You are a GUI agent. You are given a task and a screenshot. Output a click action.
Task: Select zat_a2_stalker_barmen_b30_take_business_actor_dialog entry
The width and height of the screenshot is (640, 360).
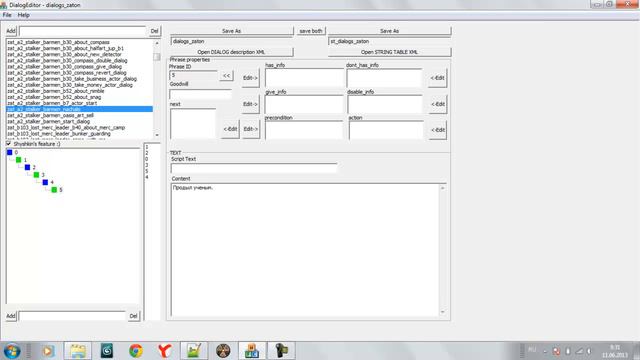click(72, 79)
